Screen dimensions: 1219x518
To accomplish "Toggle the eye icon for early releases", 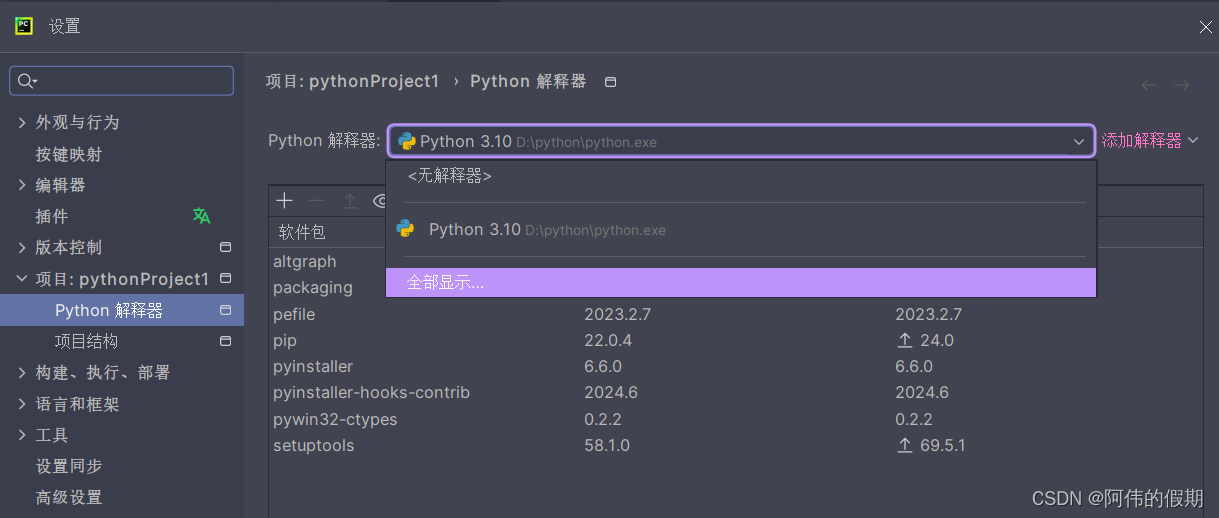I will (x=379, y=201).
